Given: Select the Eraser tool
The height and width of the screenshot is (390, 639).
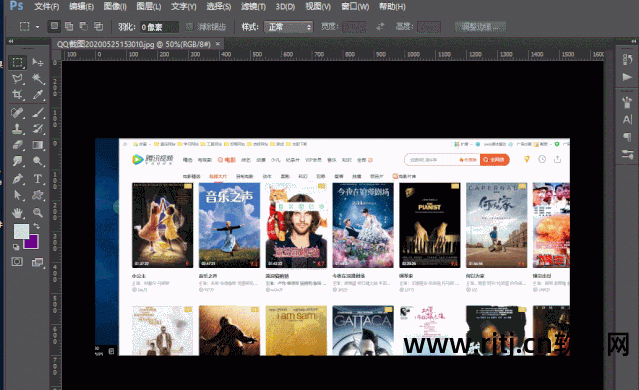Looking at the screenshot, I should point(17,145).
